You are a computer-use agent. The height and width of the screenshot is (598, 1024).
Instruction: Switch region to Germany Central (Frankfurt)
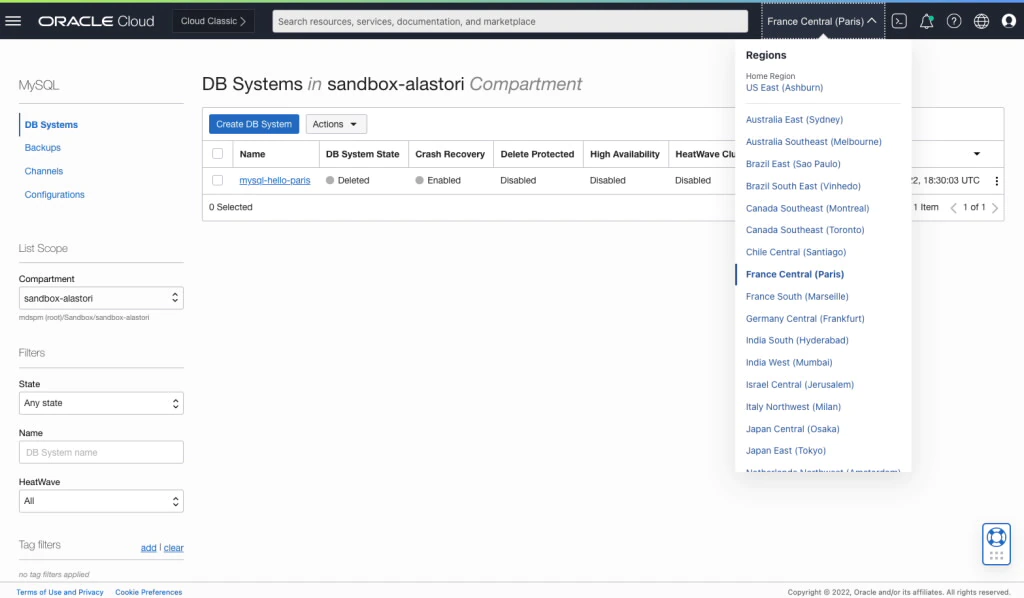tap(805, 319)
